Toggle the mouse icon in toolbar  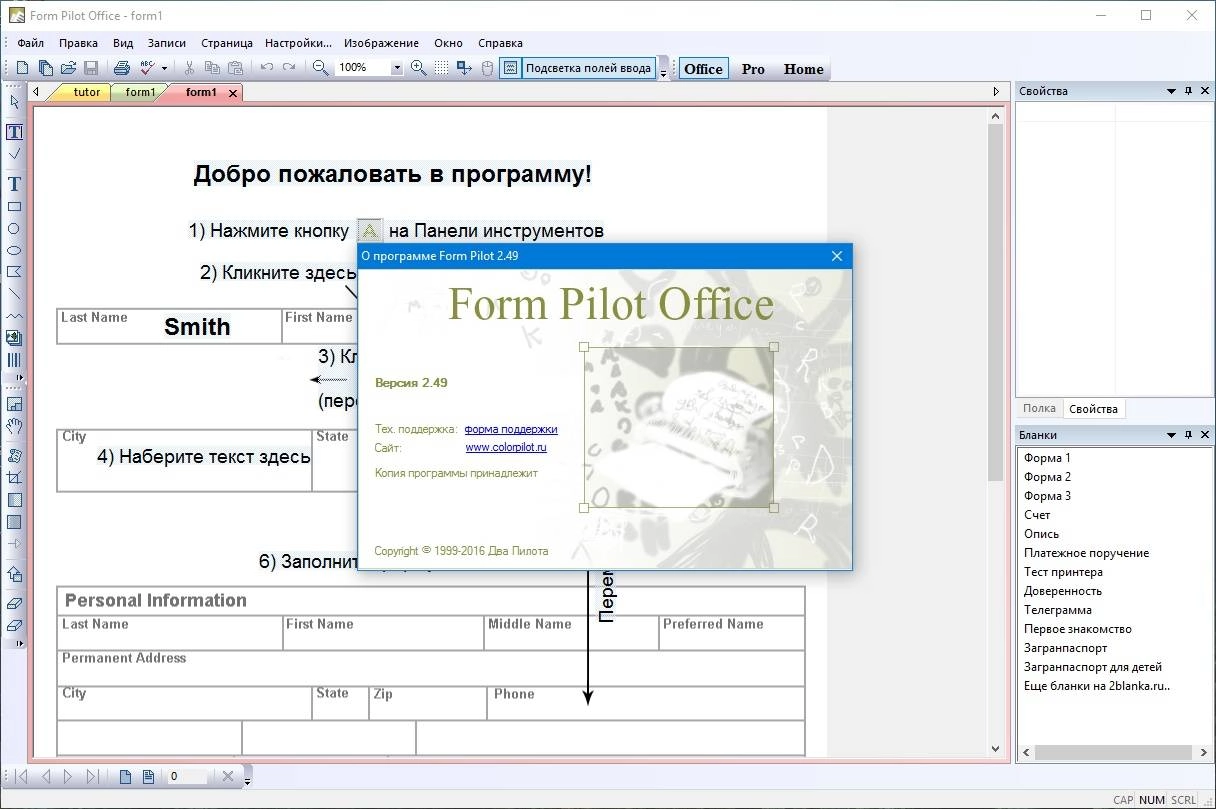click(488, 68)
